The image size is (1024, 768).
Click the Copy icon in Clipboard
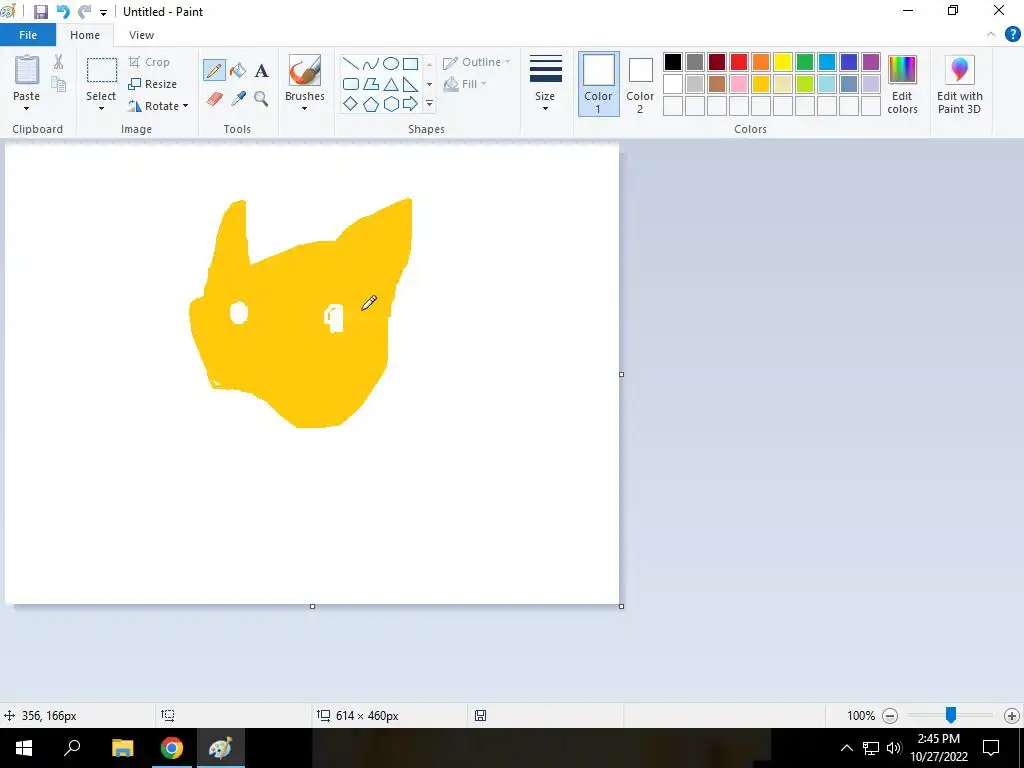59,84
